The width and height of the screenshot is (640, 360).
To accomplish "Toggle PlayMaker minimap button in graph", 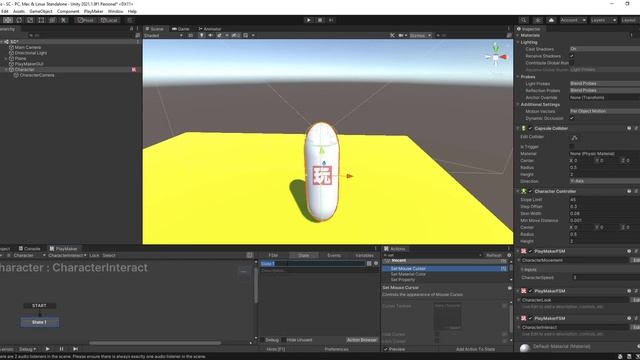I will 250,255.
